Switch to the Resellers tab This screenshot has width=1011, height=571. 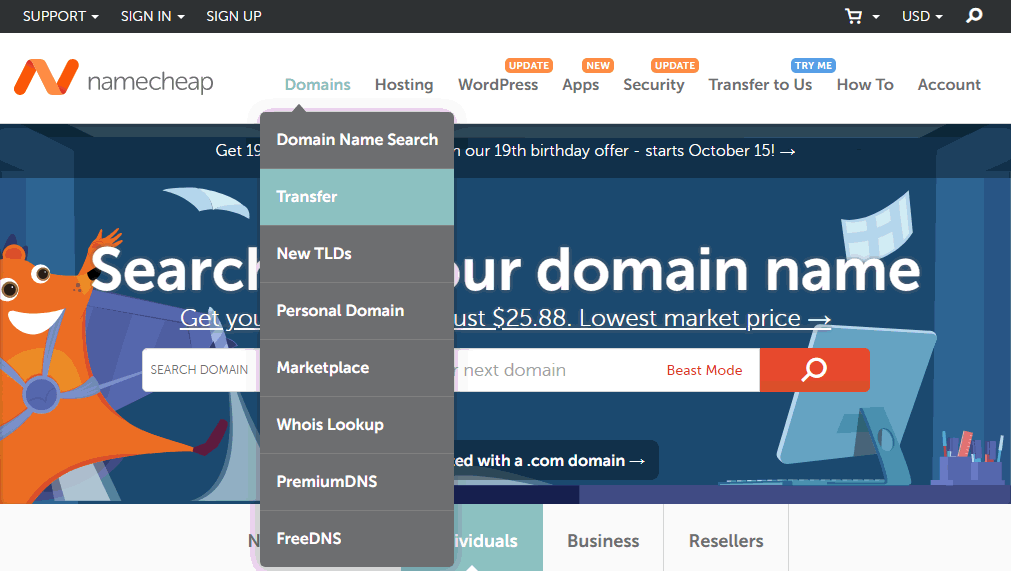[x=726, y=540]
